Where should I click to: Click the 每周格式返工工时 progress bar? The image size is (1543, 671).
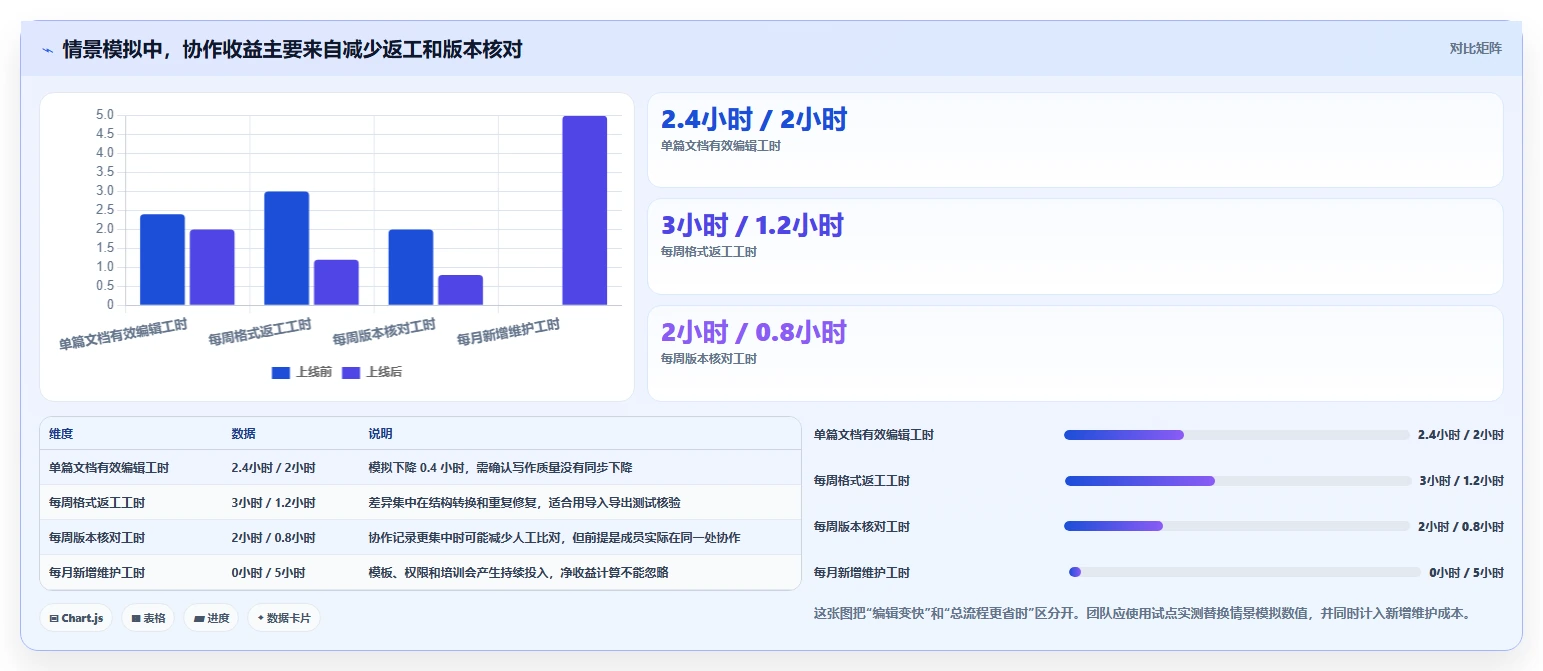[x=1238, y=481]
